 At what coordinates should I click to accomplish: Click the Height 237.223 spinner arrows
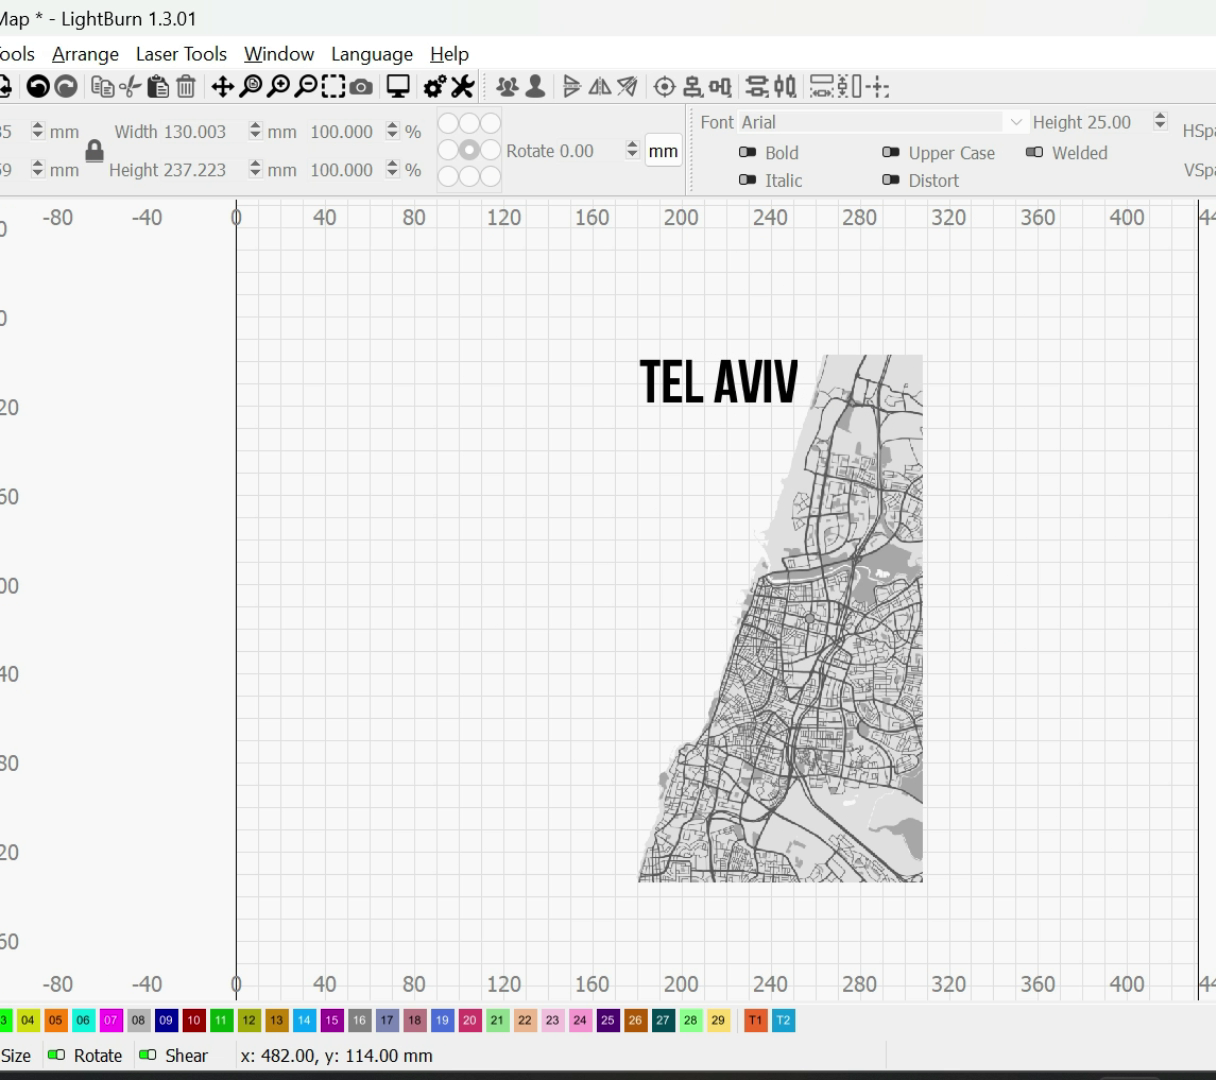255,169
